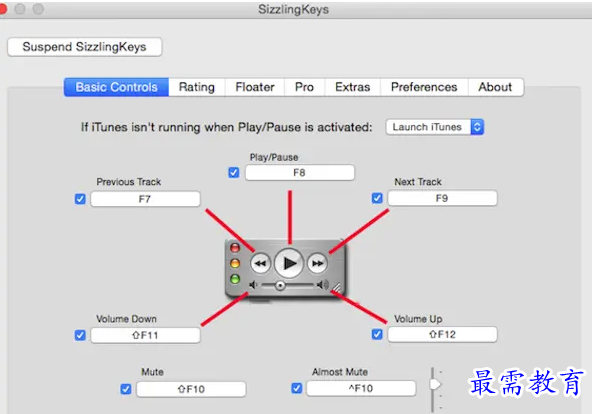
Task: Edit the Volume Down ⇧F11 shortcut field
Action: pyautogui.click(x=145, y=335)
